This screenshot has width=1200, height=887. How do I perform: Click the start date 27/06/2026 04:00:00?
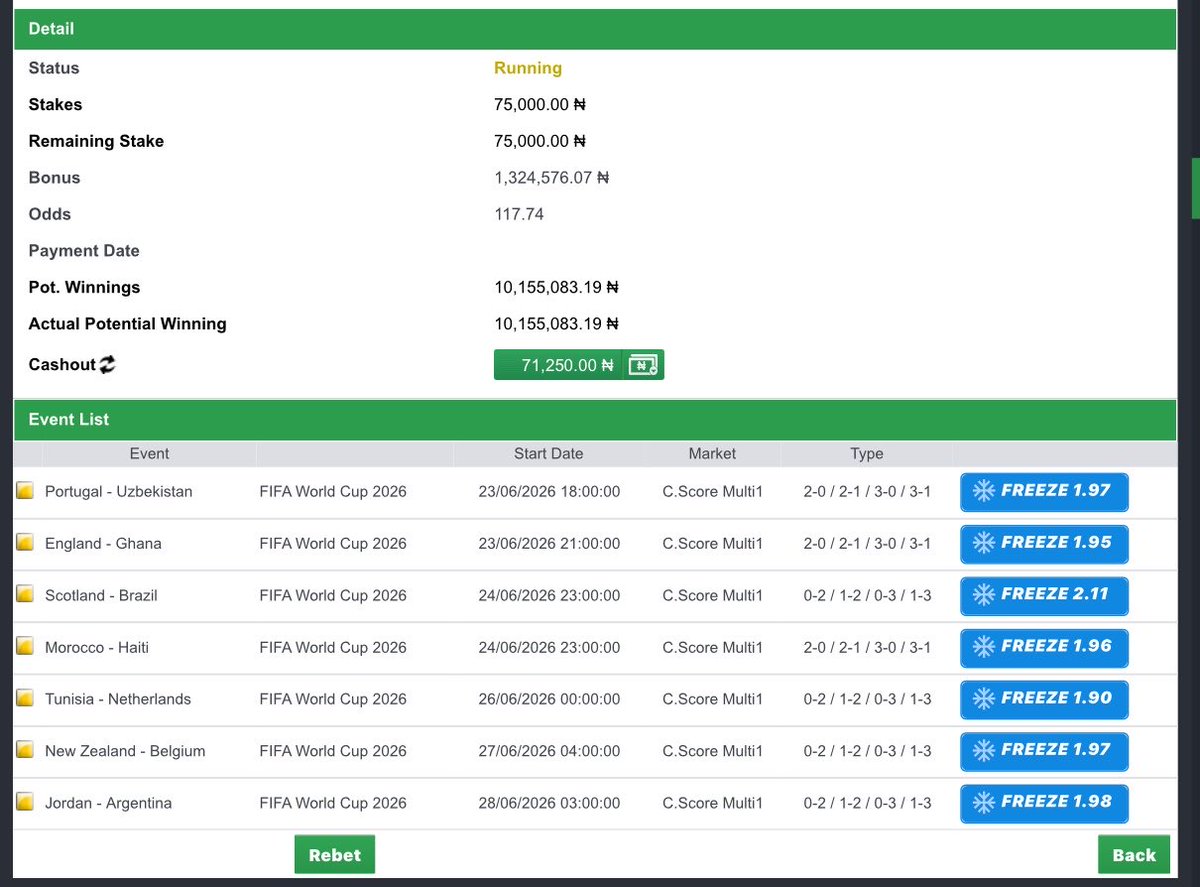coord(549,751)
